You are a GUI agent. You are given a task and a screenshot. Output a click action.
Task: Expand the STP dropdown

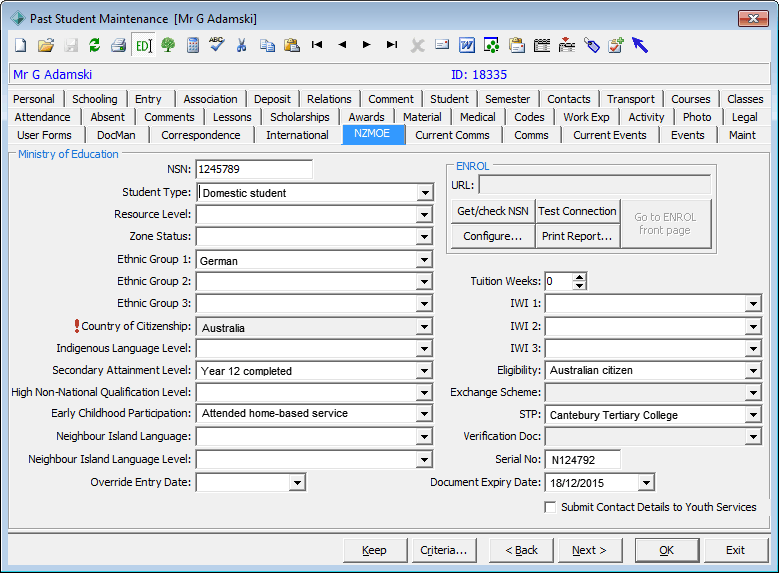click(753, 415)
